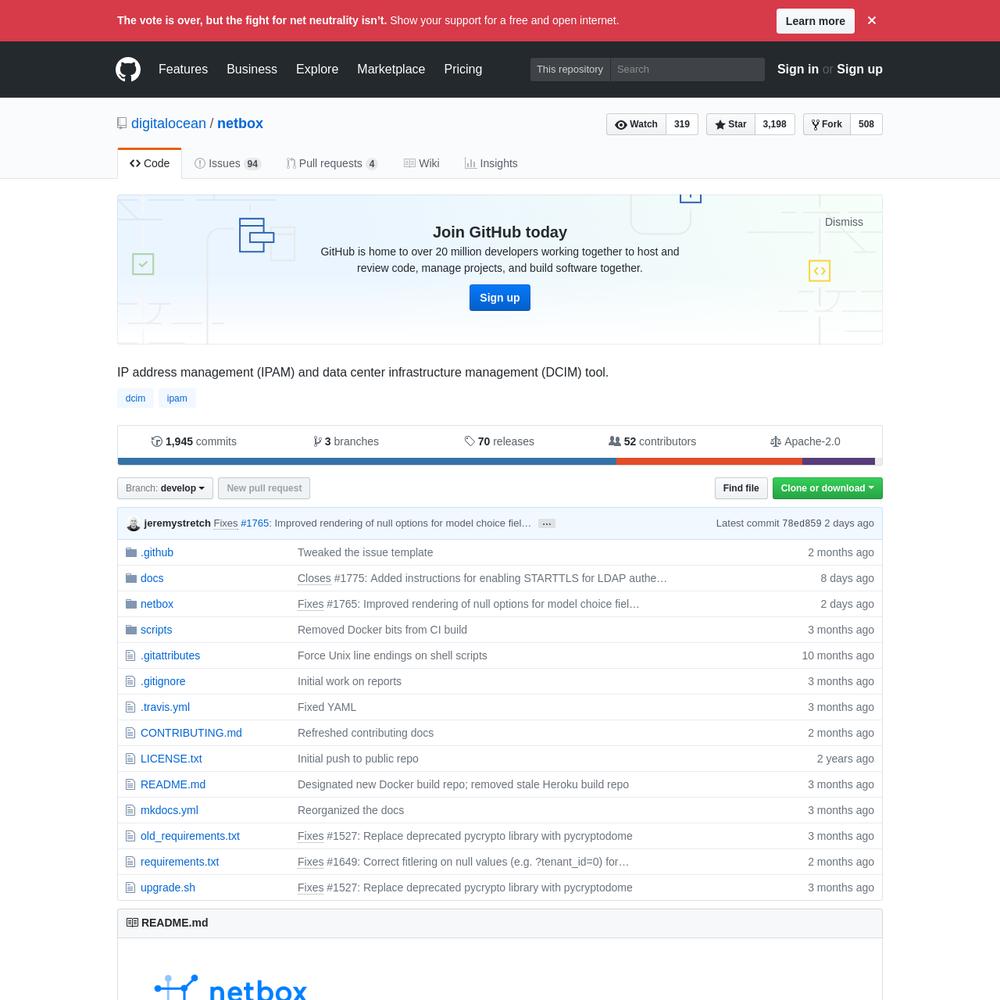Click Sign up in the header
The image size is (1000, 1000).
(859, 69)
